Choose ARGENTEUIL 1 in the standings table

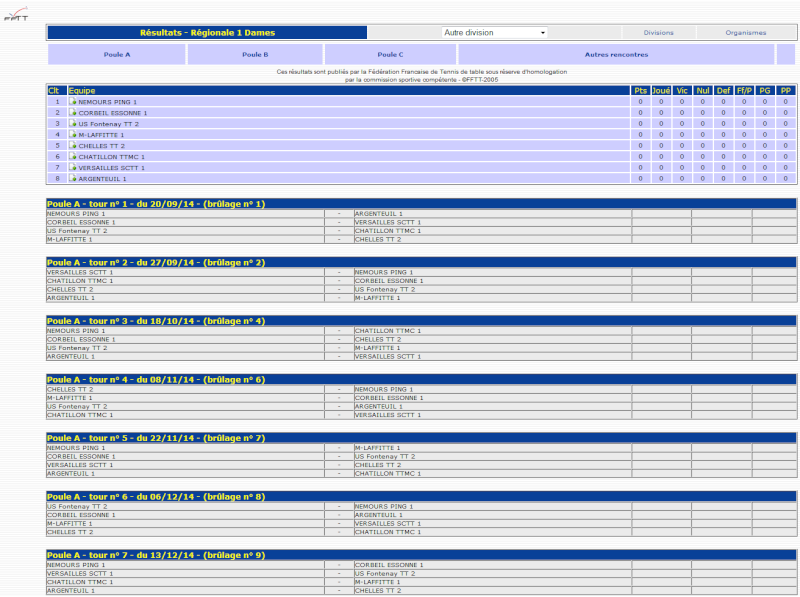pos(102,179)
